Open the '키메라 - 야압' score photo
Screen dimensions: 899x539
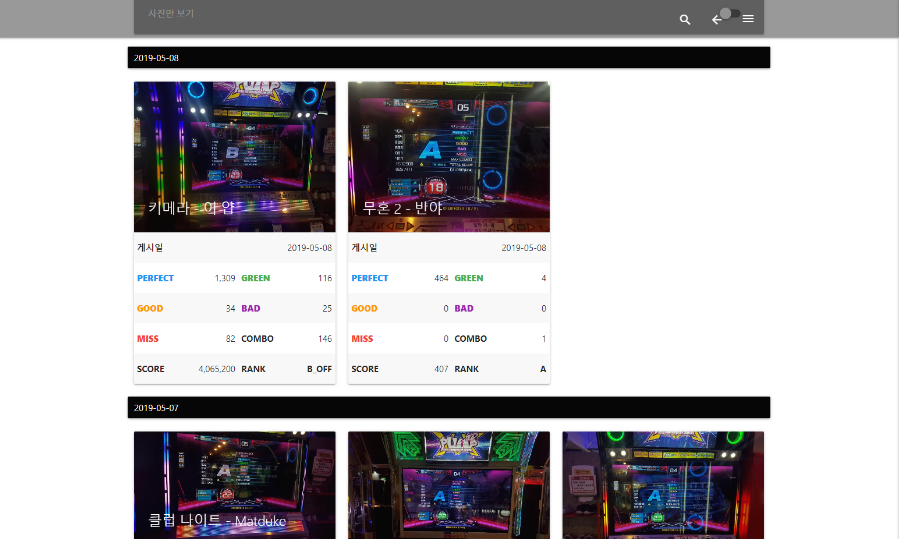point(234,157)
